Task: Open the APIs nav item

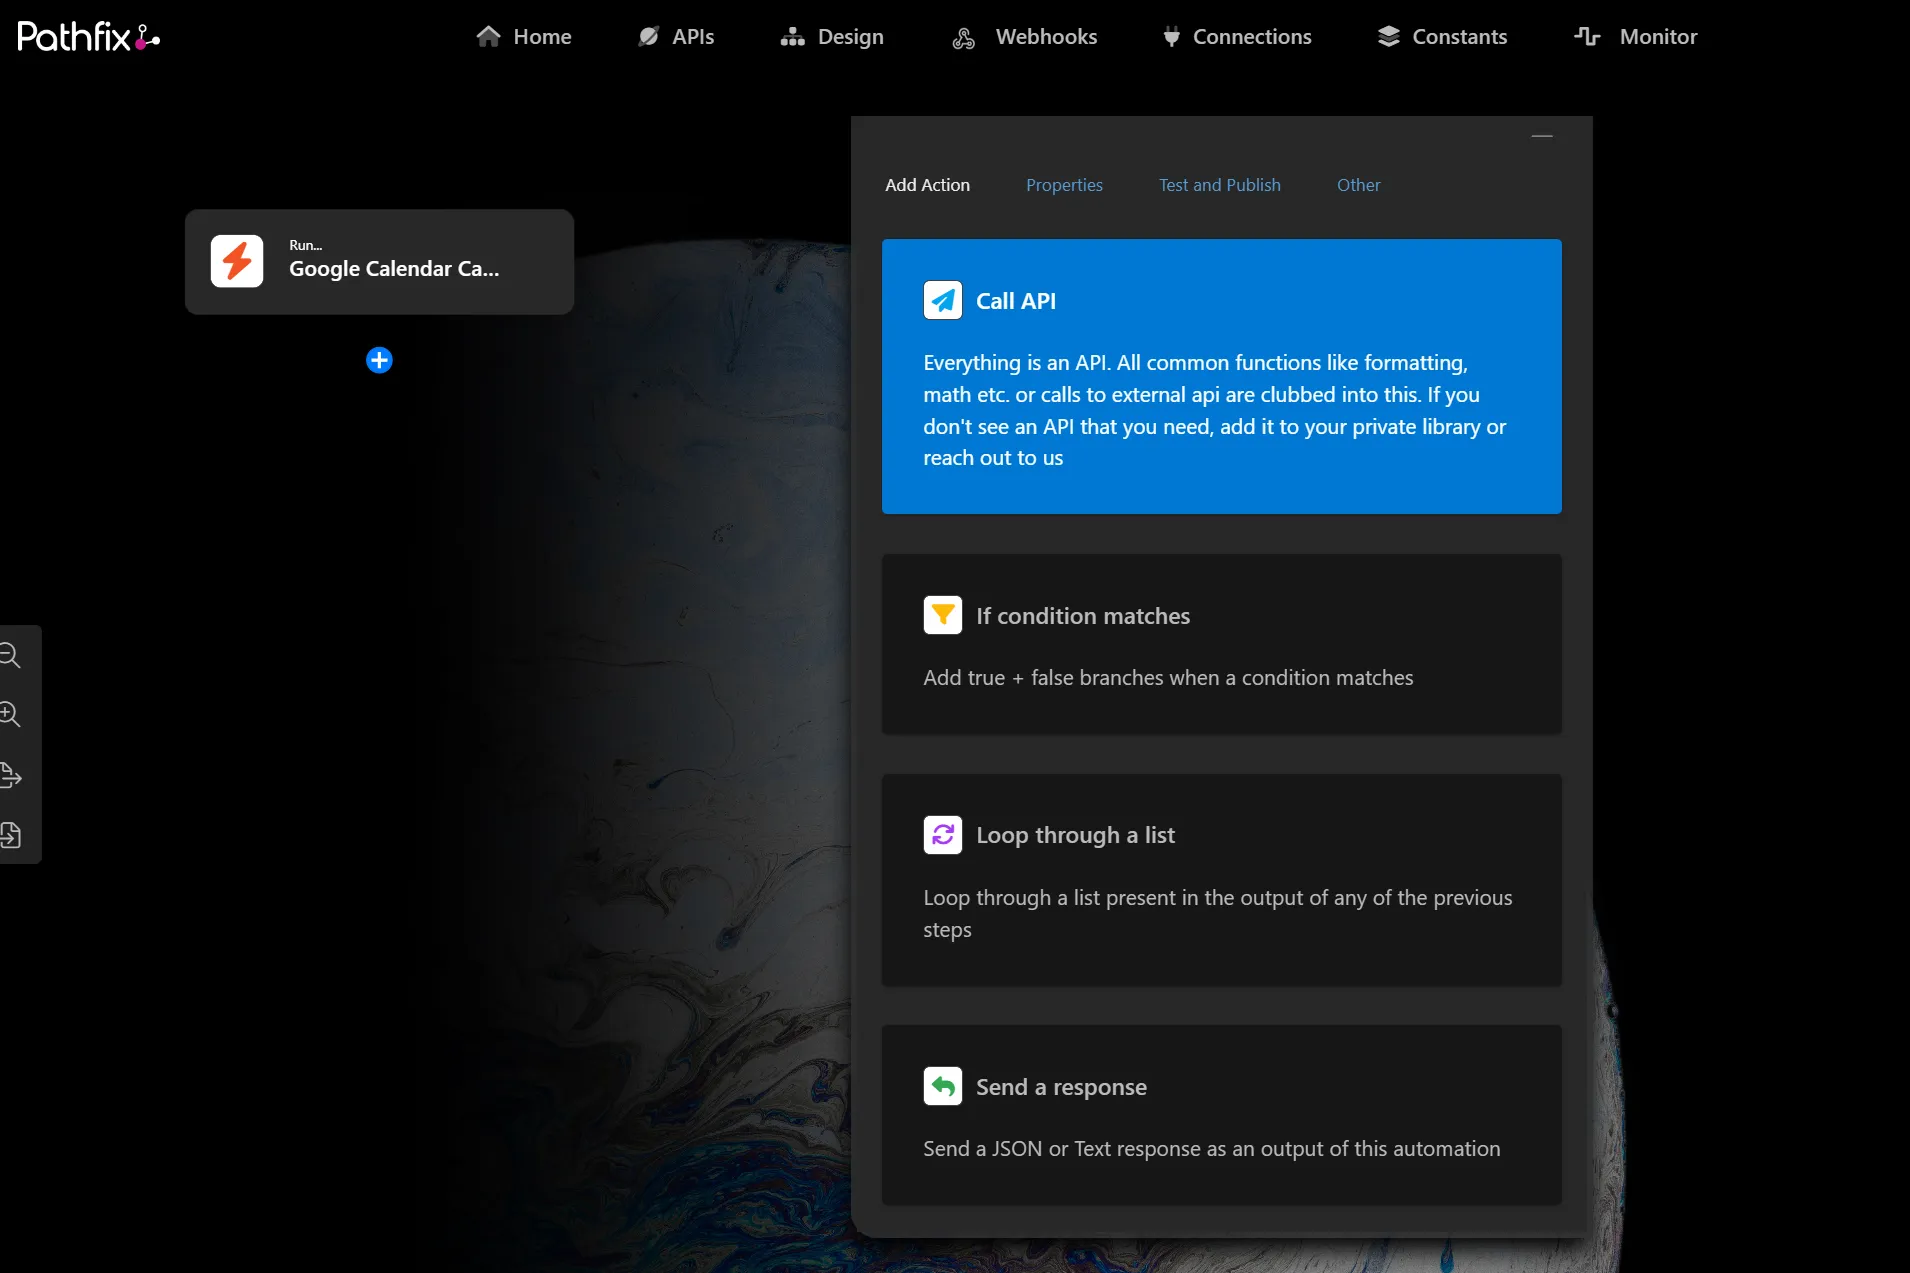Action: coord(677,37)
